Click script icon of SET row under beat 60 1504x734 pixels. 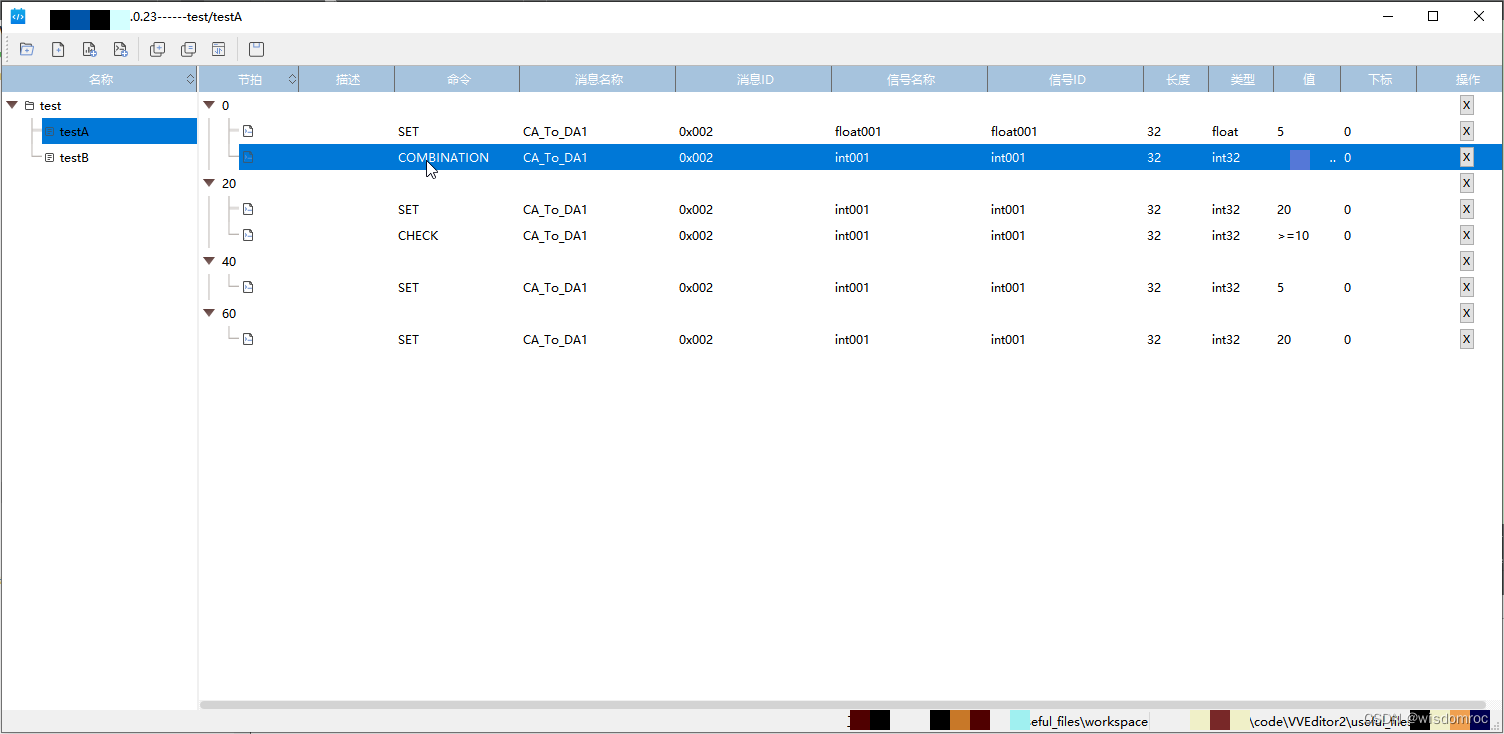coord(248,339)
